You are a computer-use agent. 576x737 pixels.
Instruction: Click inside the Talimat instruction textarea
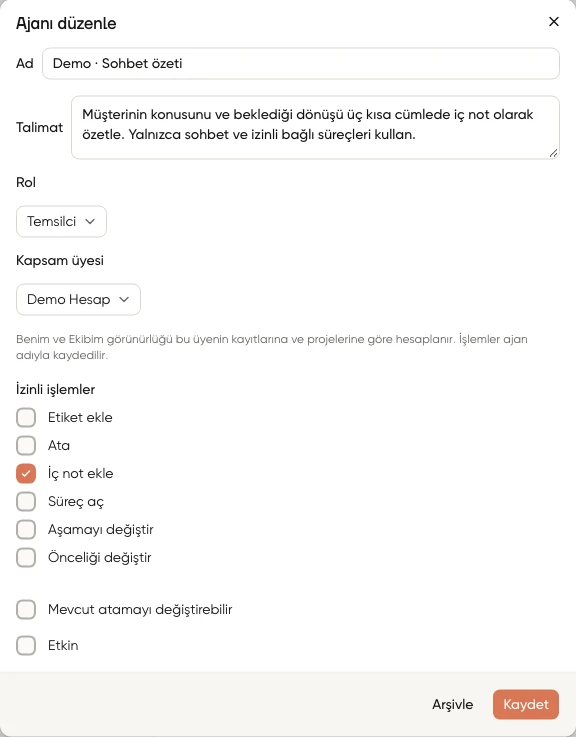click(x=315, y=127)
